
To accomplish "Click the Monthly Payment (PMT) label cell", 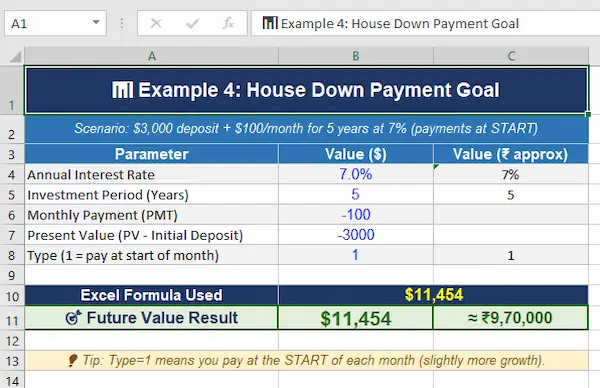I will pyautogui.click(x=152, y=215).
